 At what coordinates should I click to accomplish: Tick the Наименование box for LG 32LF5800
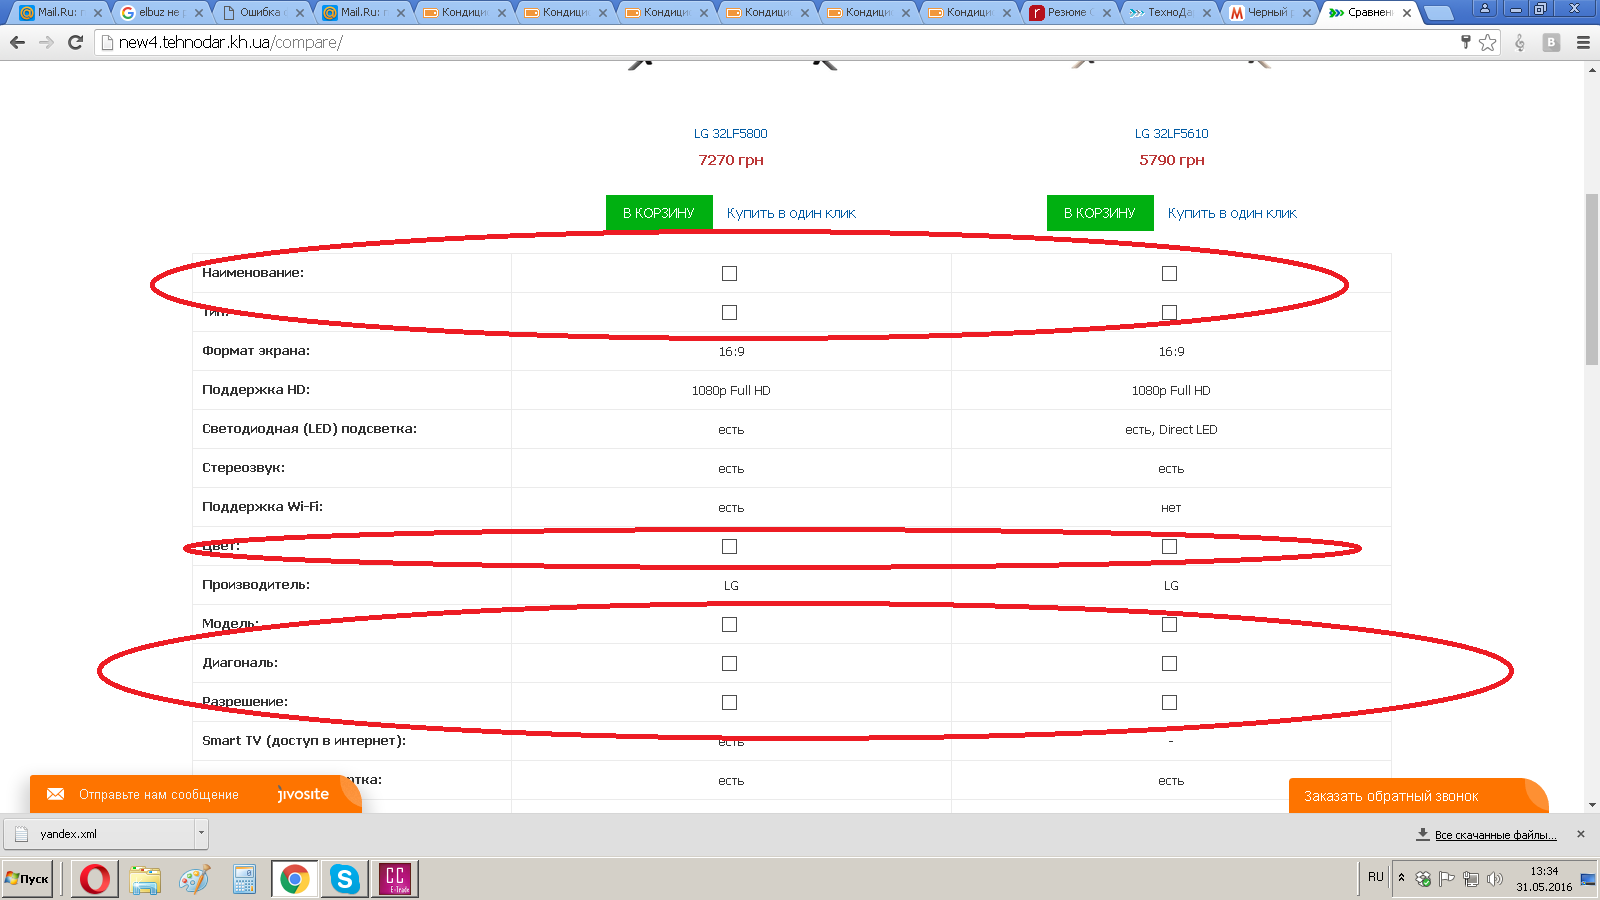click(730, 274)
